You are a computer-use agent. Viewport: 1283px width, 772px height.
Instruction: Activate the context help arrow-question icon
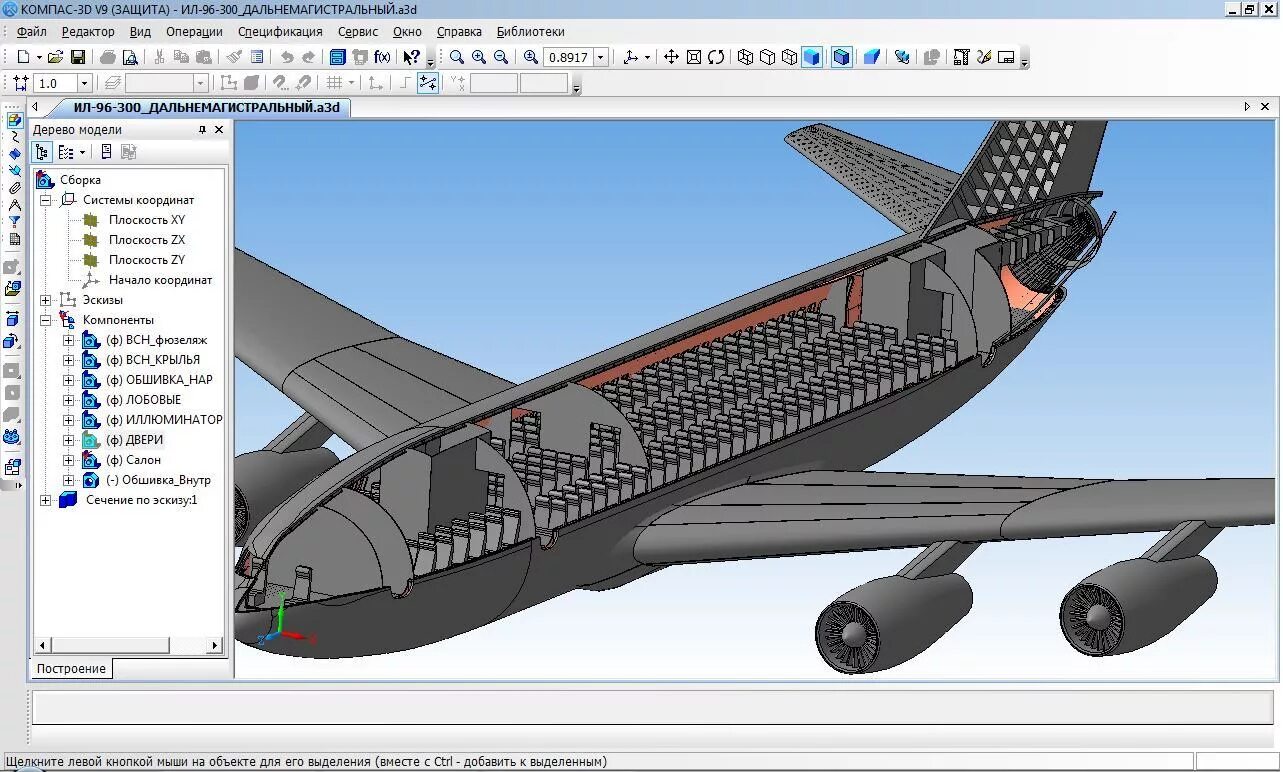coord(412,57)
